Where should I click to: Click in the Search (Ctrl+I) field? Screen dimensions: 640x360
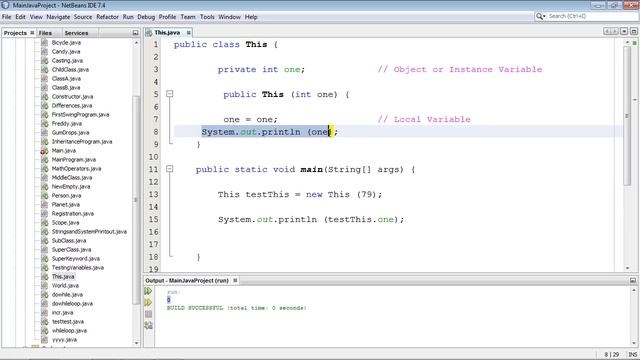(592, 16)
